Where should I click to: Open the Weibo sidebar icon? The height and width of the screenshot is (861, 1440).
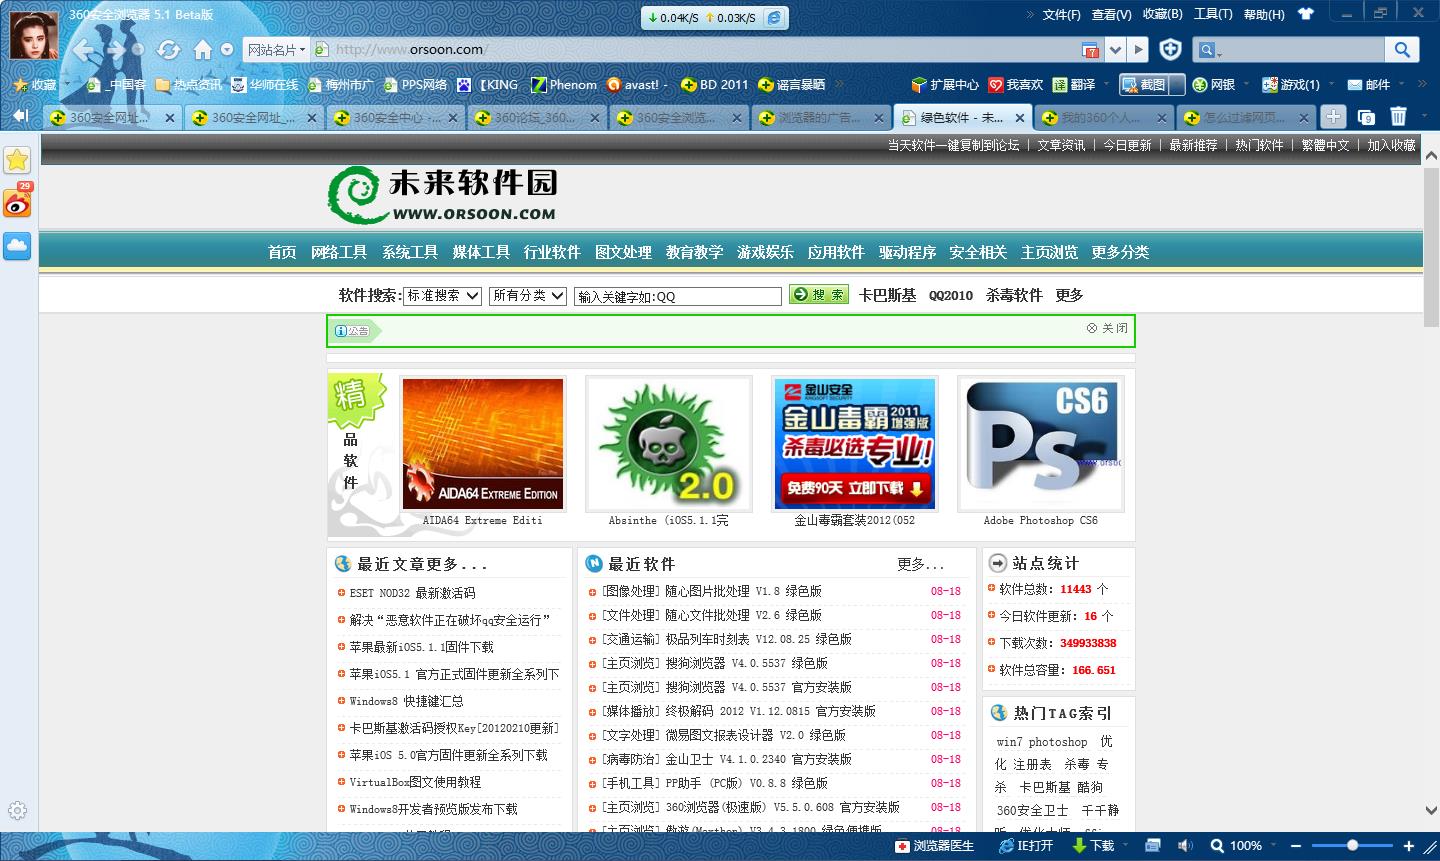click(17, 203)
